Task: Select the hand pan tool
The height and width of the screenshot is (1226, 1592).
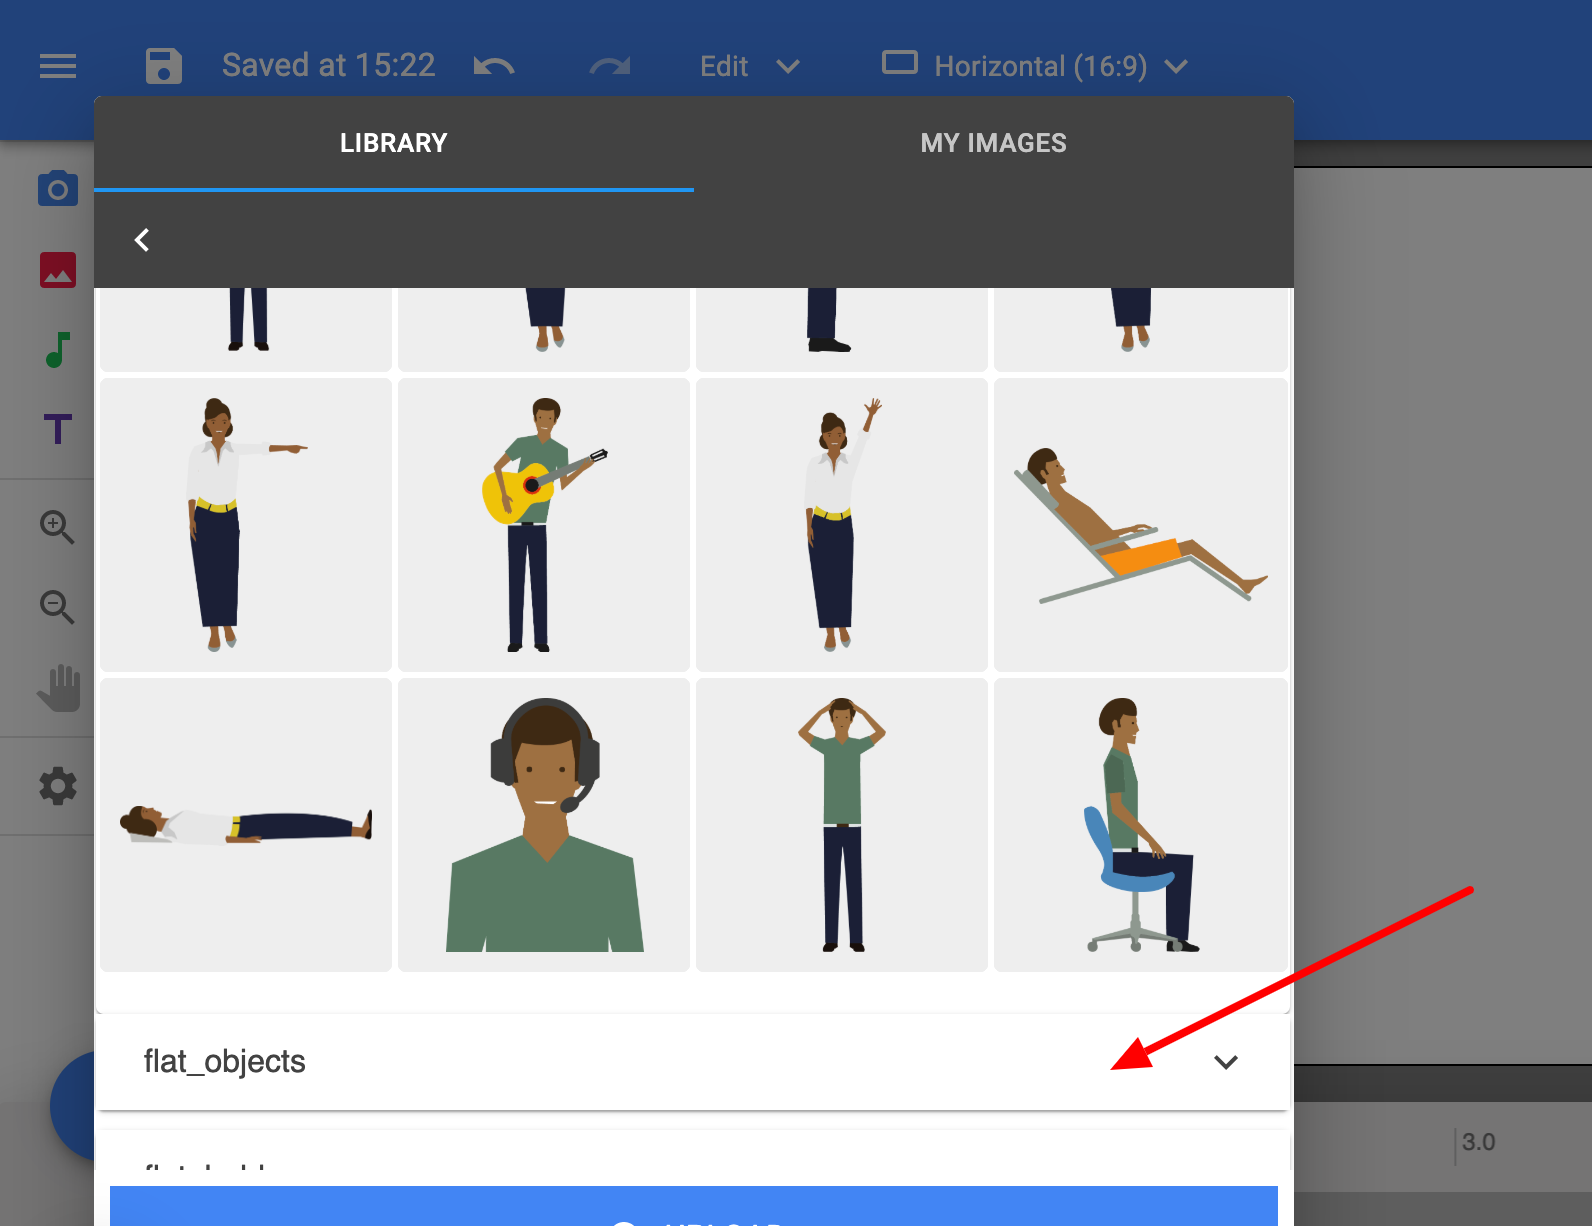Action: pyautogui.click(x=59, y=688)
